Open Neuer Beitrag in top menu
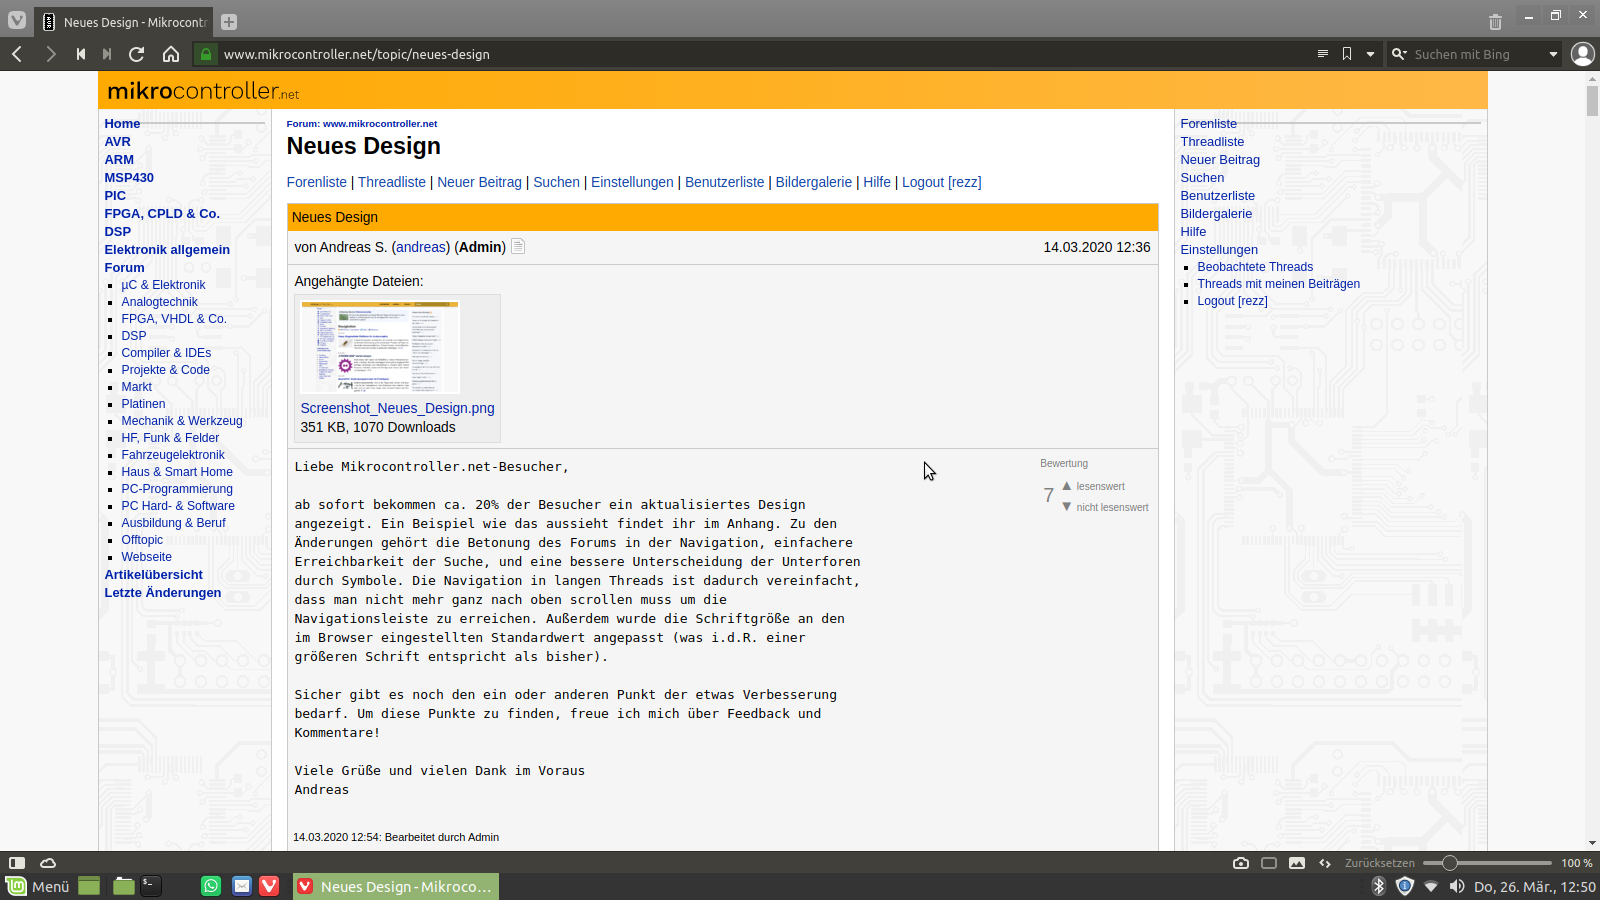Image resolution: width=1600 pixels, height=900 pixels. coord(479,182)
